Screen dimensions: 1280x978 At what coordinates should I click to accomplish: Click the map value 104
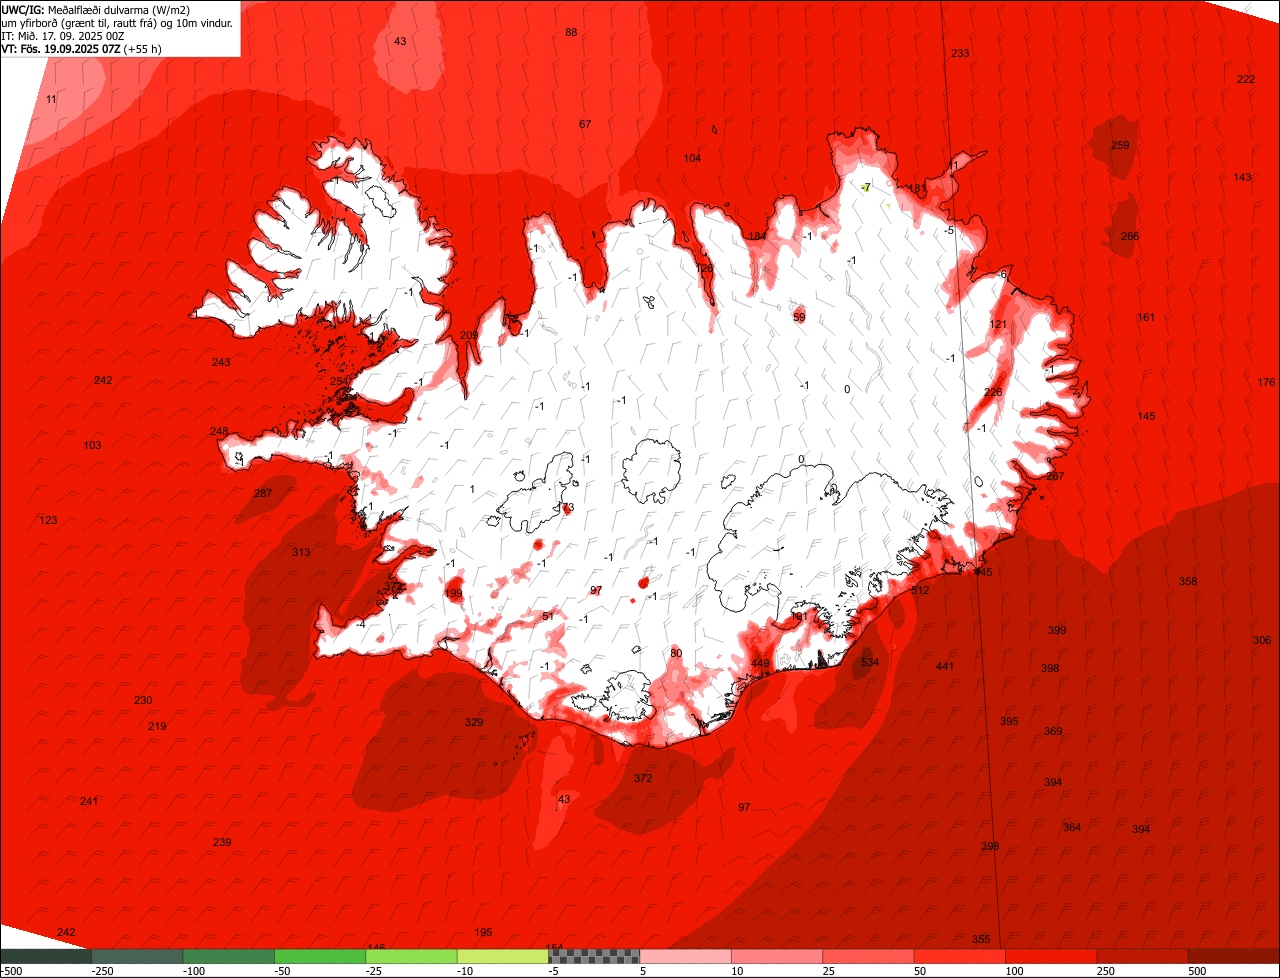coord(692,158)
